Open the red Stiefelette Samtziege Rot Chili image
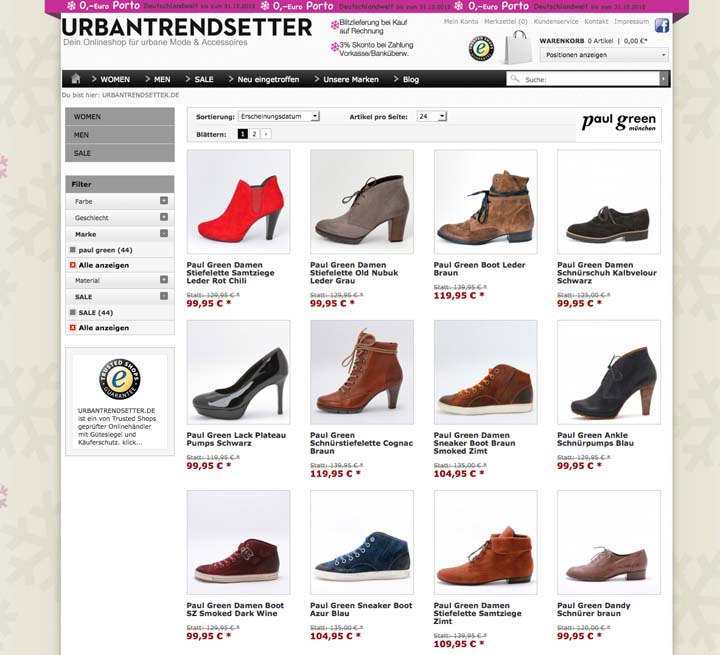The image size is (720, 655). (238, 202)
